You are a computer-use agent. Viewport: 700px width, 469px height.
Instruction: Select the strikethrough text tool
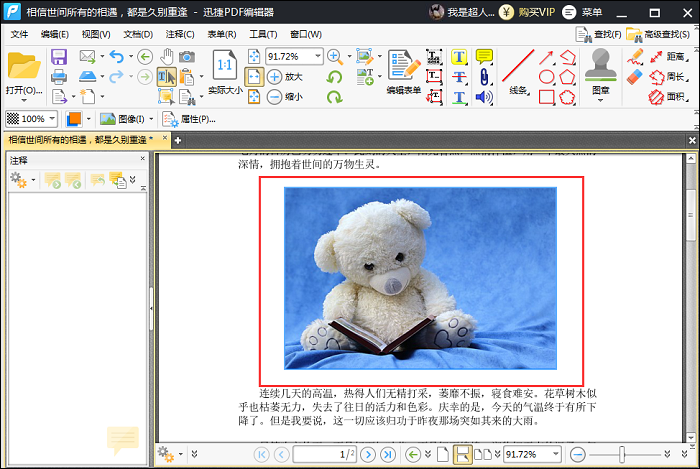(x=459, y=77)
